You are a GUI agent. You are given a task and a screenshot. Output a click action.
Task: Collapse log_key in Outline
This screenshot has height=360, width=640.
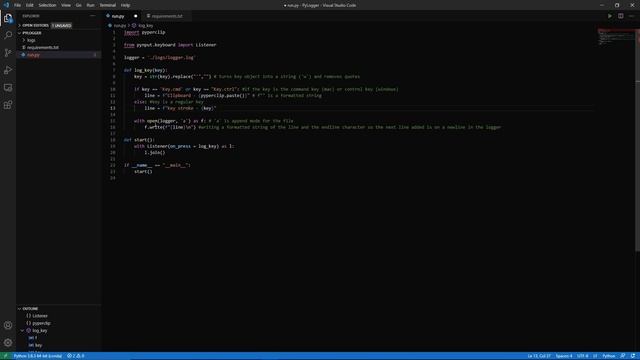22,331
